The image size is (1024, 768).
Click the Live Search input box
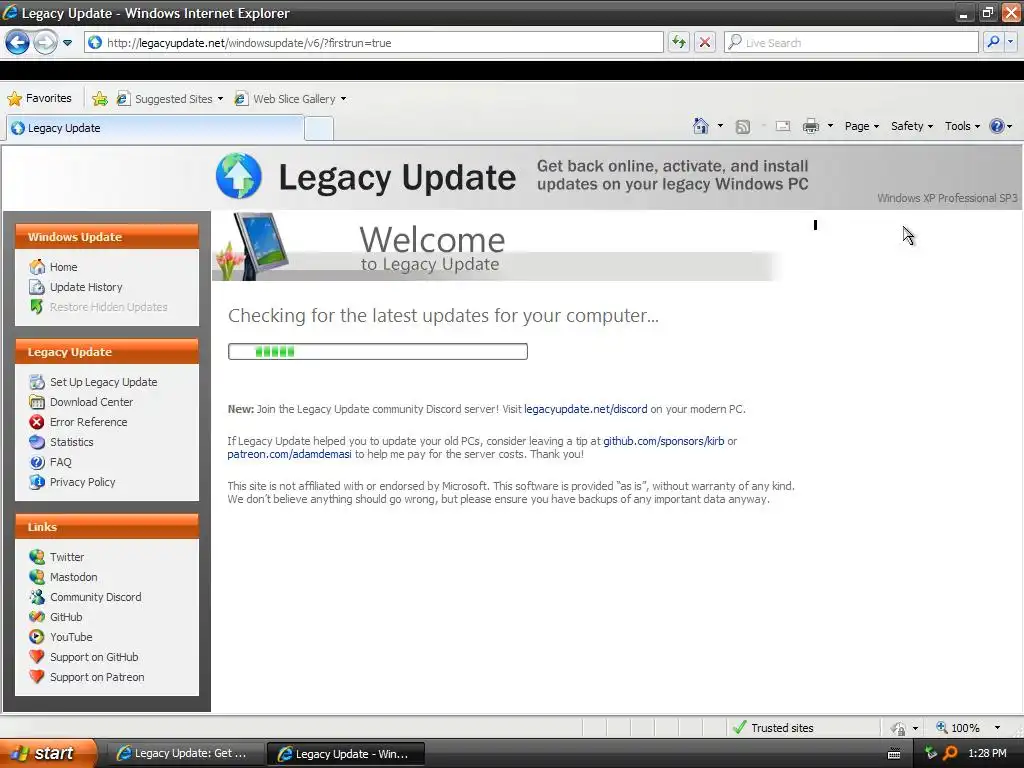[851, 42]
